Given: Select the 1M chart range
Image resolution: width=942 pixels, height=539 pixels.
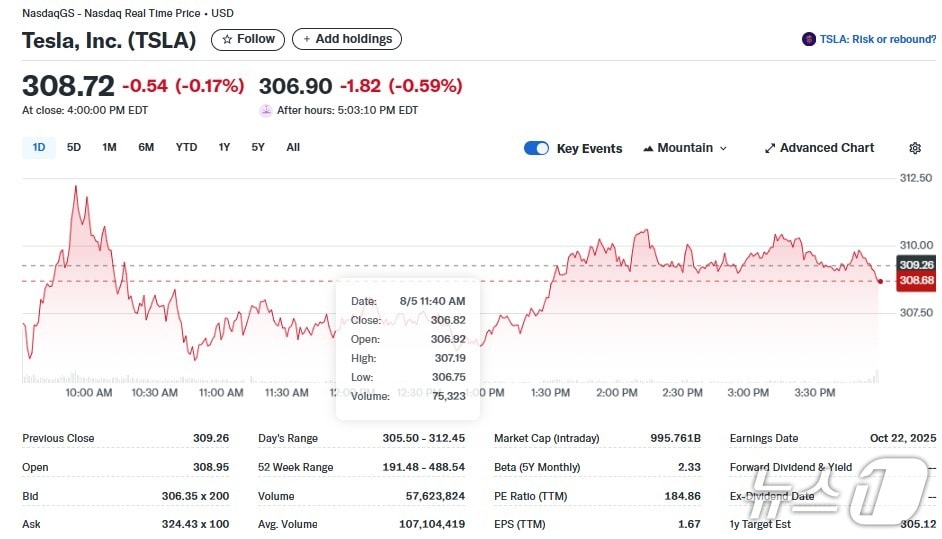Looking at the screenshot, I should 109,147.
